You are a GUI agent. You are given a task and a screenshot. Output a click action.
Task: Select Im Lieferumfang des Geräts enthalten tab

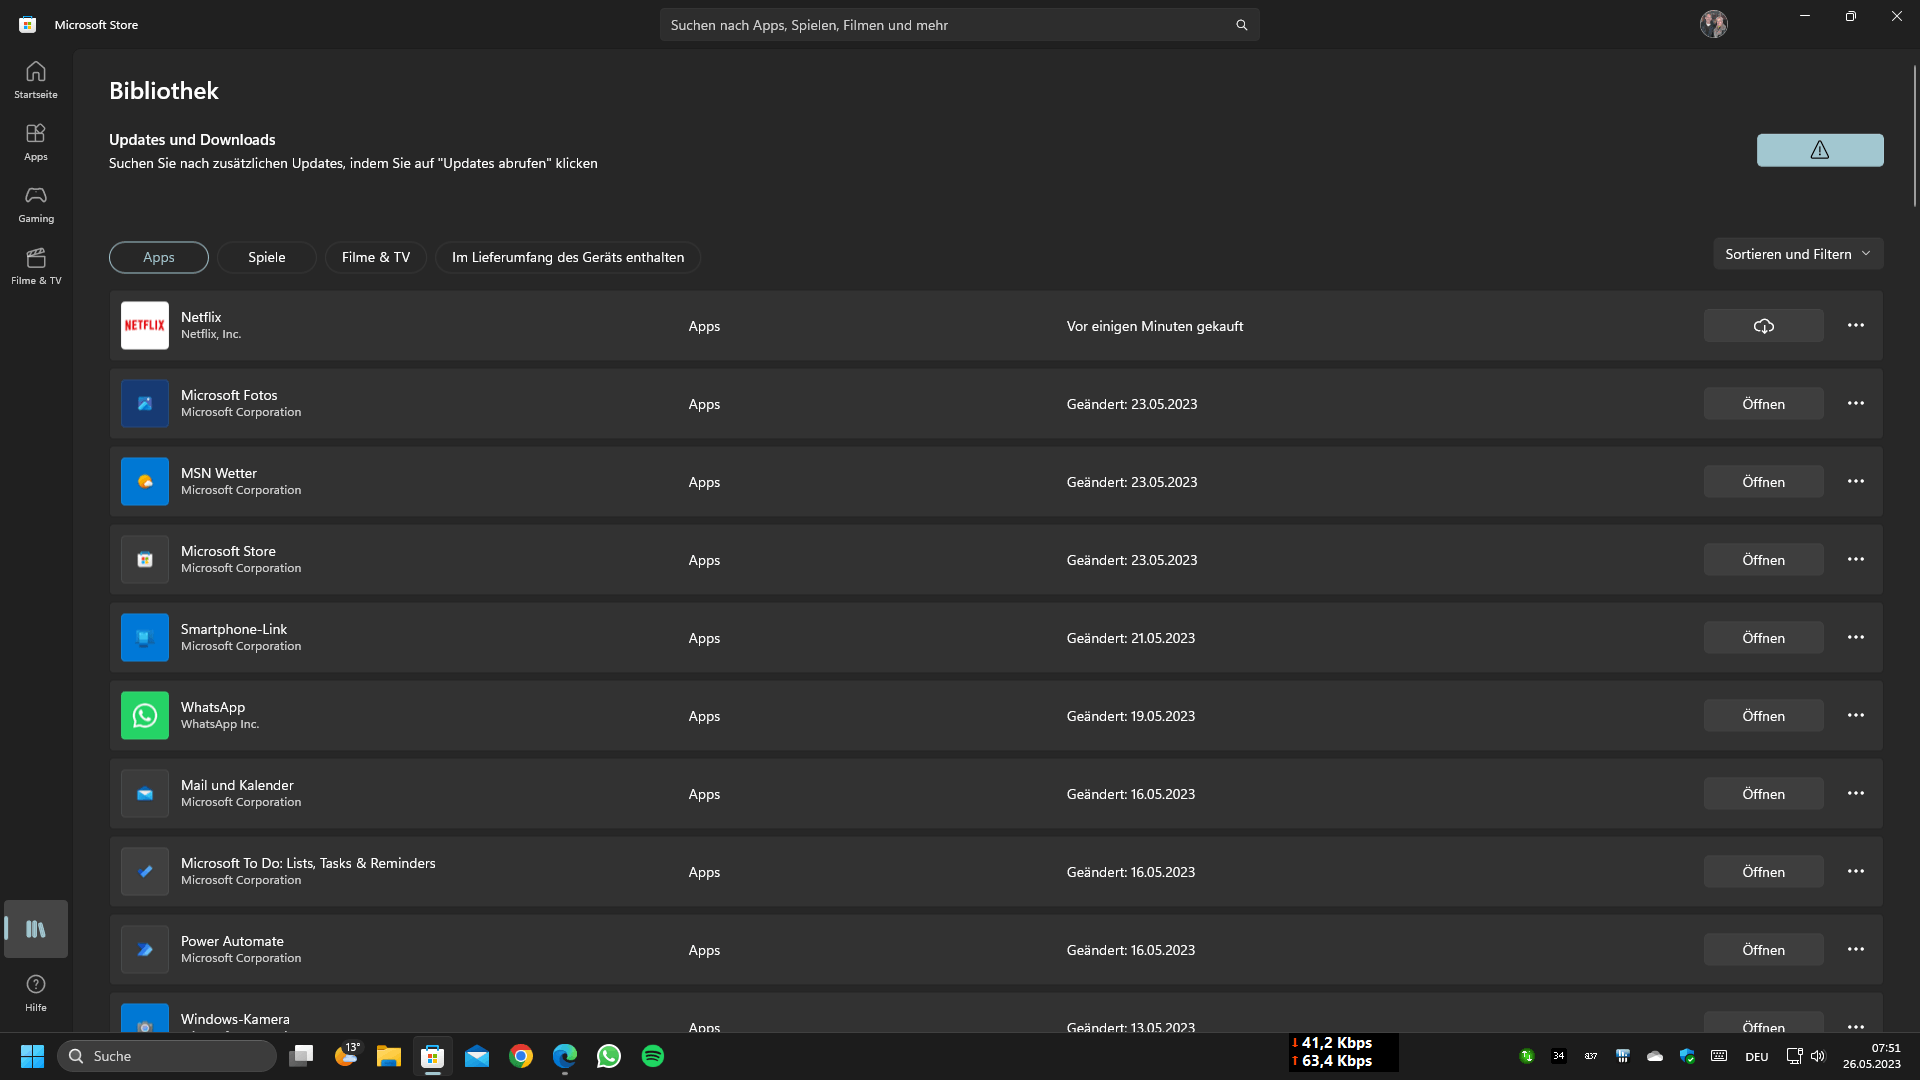568,257
